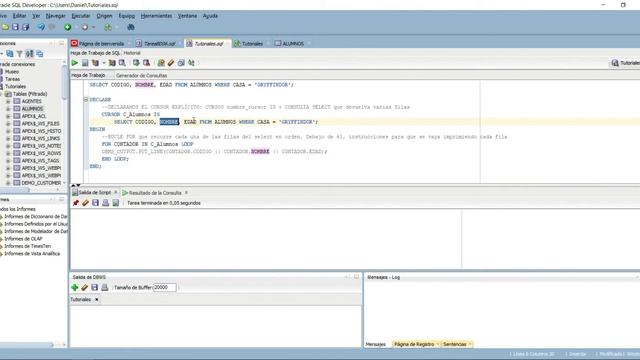Click the Filter funnel in the Connections panel
The width and height of the screenshot is (640, 360).
click(x=20, y=53)
